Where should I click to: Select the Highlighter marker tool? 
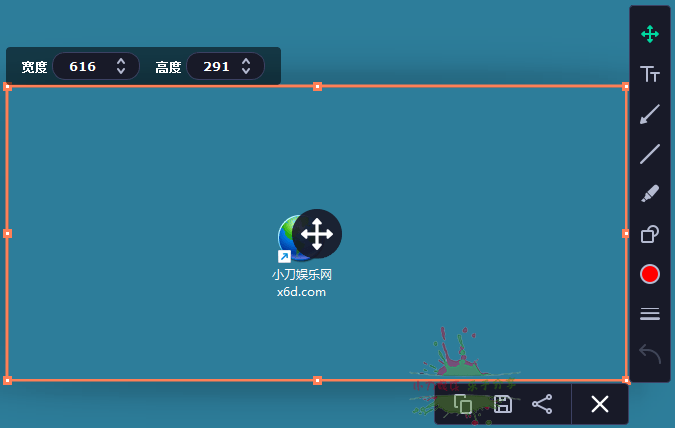649,194
